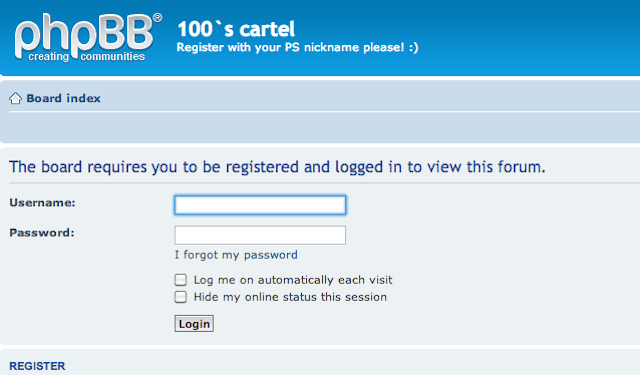Click the phpBB logo
The height and width of the screenshot is (375, 640).
click(88, 38)
